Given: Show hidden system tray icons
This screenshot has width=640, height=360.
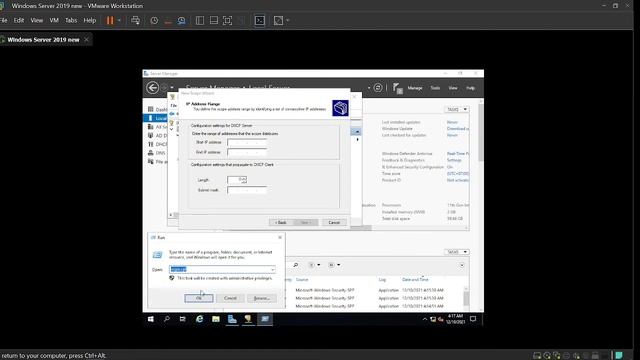Looking at the screenshot, I should 424,320.
